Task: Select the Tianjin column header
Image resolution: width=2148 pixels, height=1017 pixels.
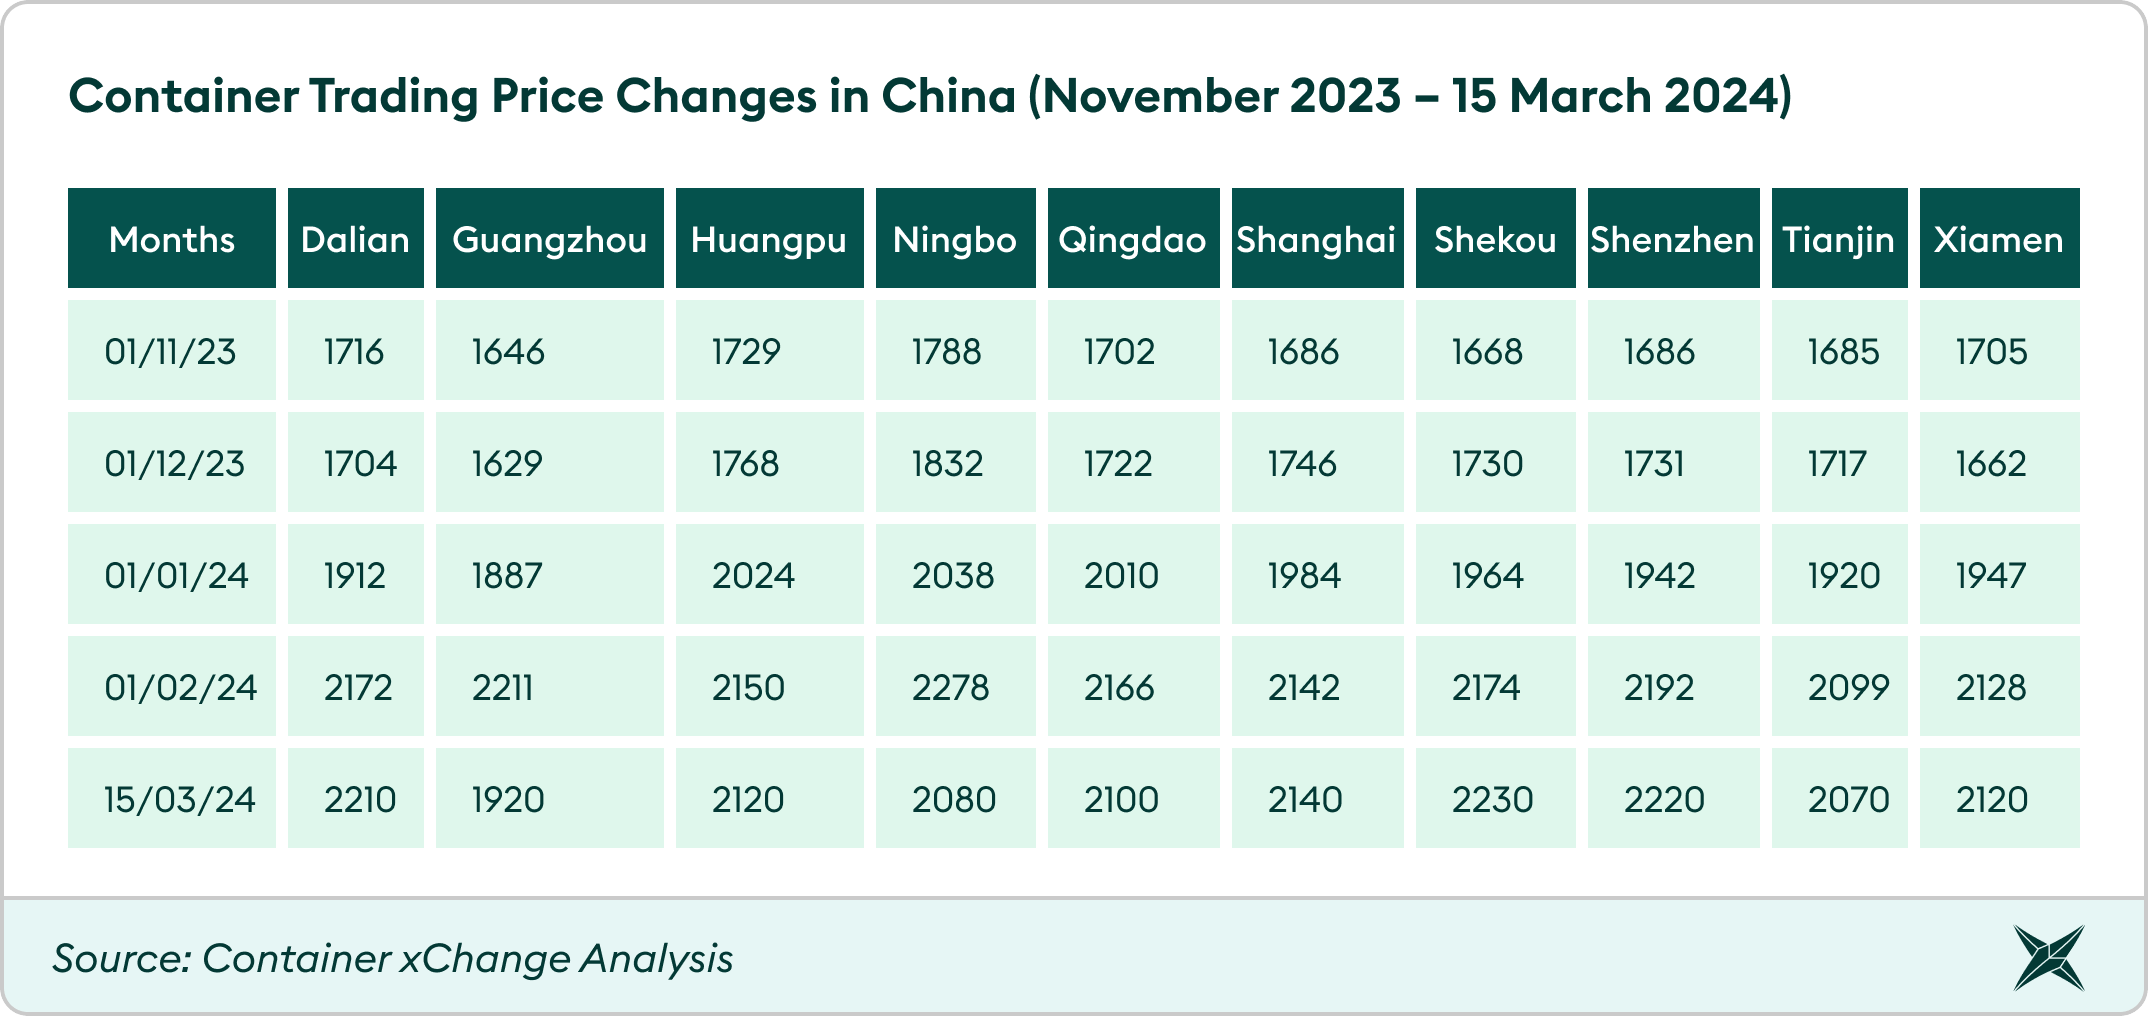Action: [x=1840, y=238]
